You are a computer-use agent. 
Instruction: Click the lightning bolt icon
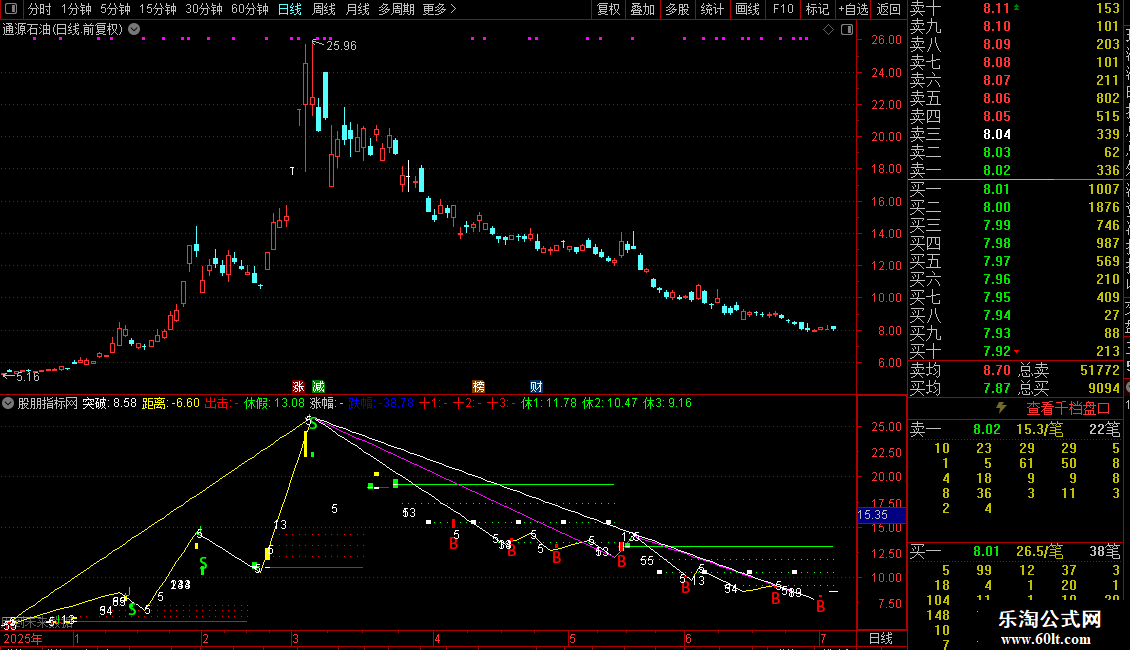point(1001,408)
